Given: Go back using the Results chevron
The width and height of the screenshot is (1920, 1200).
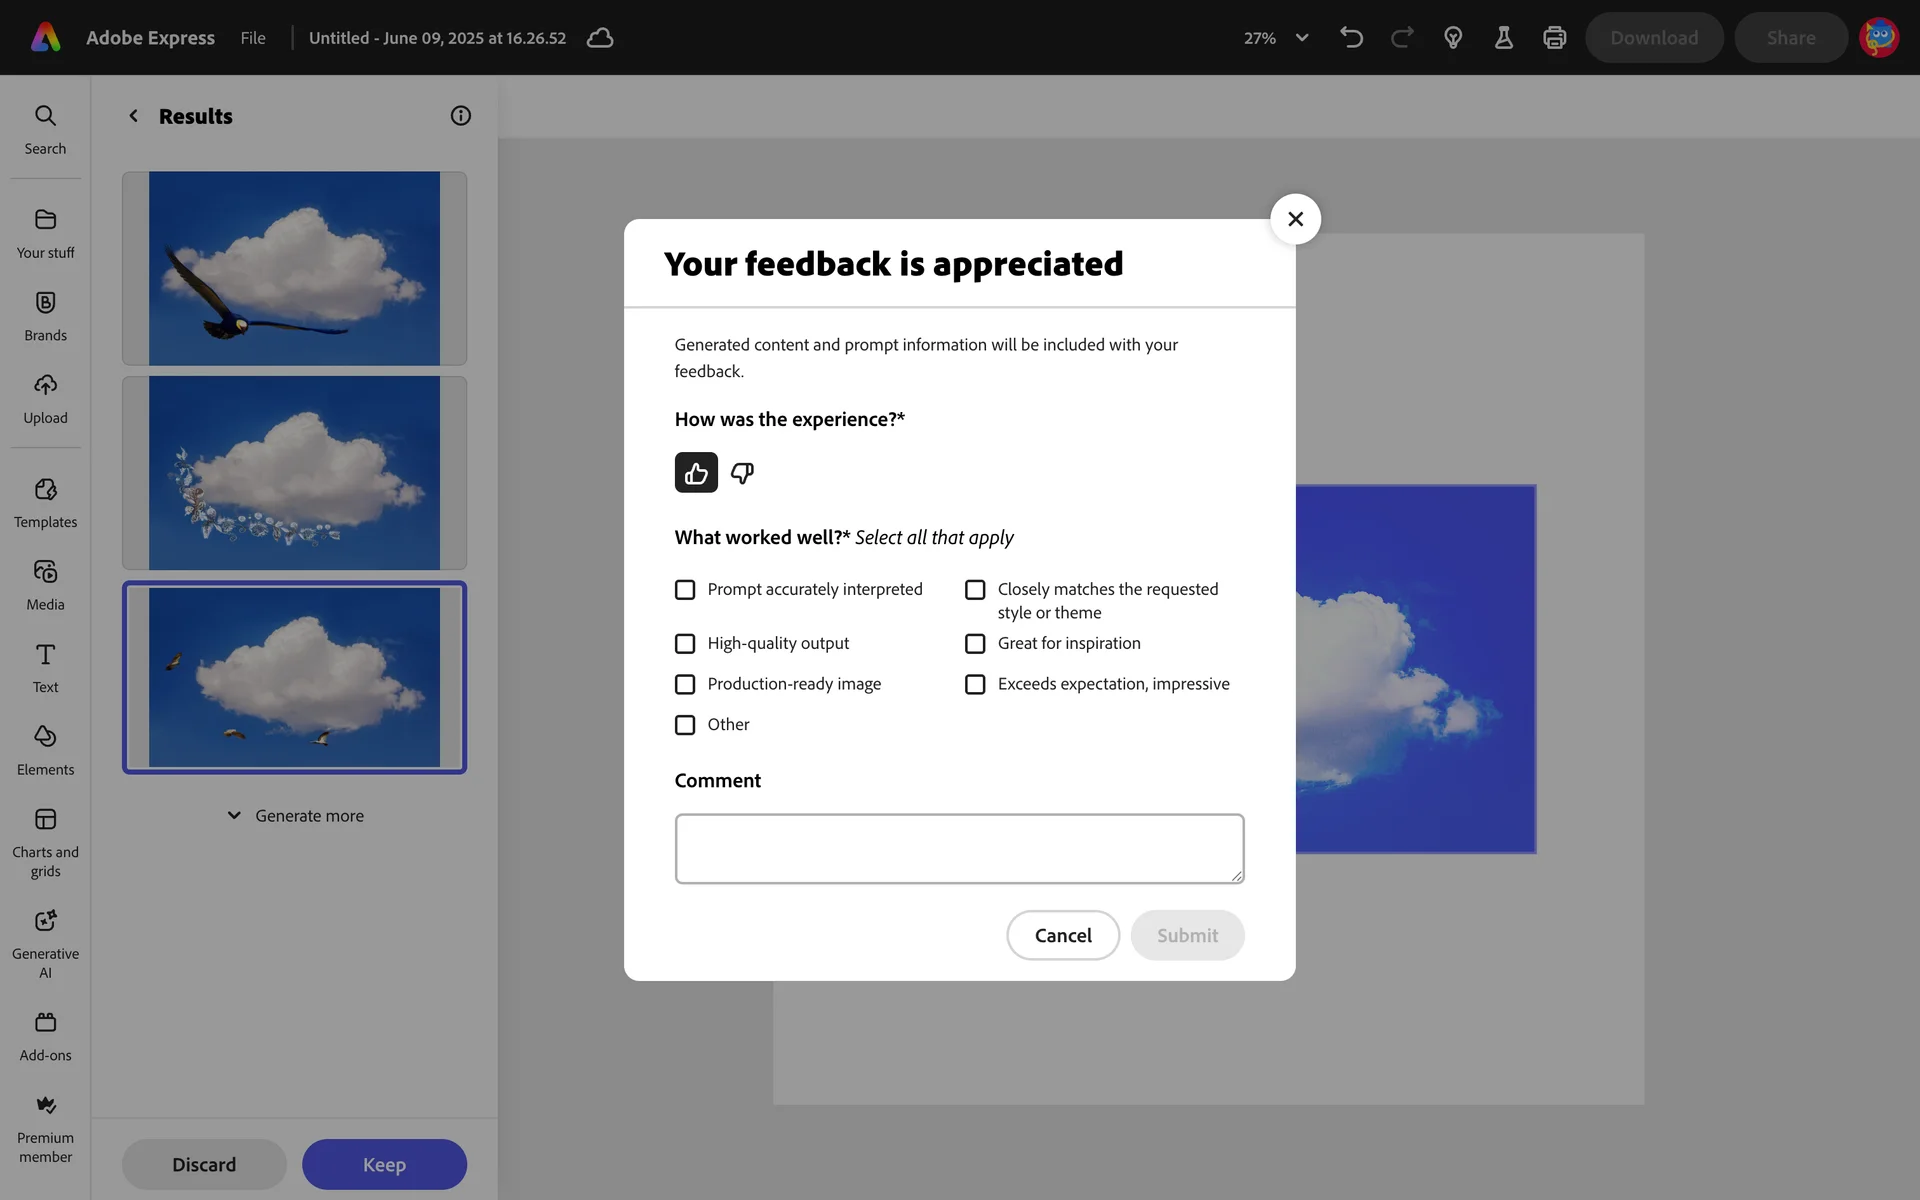Looking at the screenshot, I should (133, 116).
